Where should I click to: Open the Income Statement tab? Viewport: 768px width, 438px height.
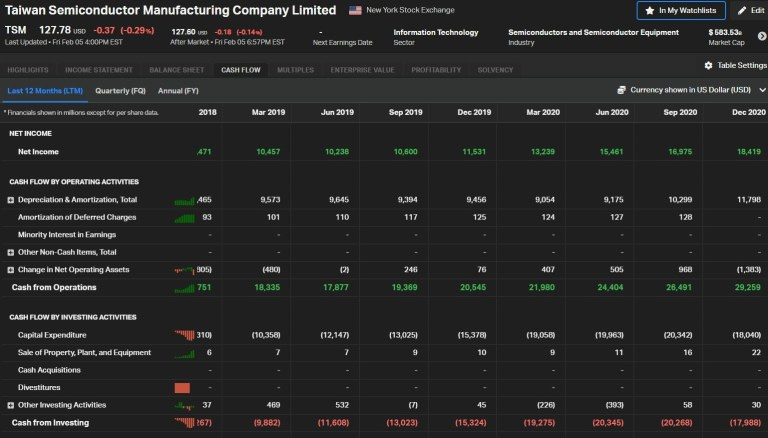tap(99, 70)
